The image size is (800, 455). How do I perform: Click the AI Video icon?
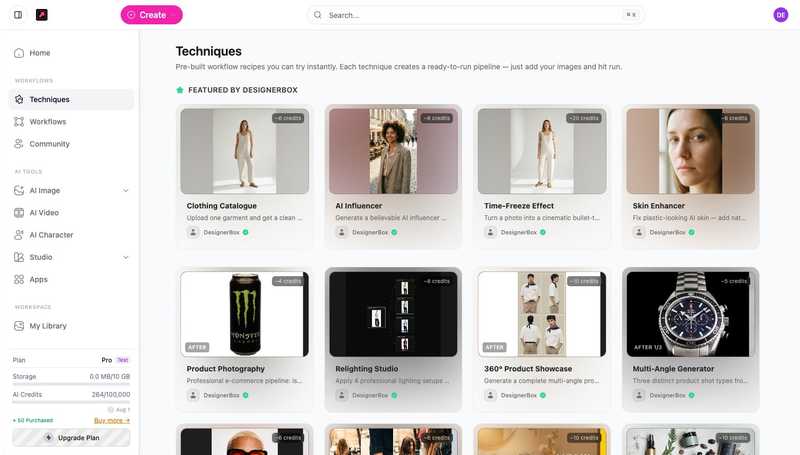click(19, 213)
